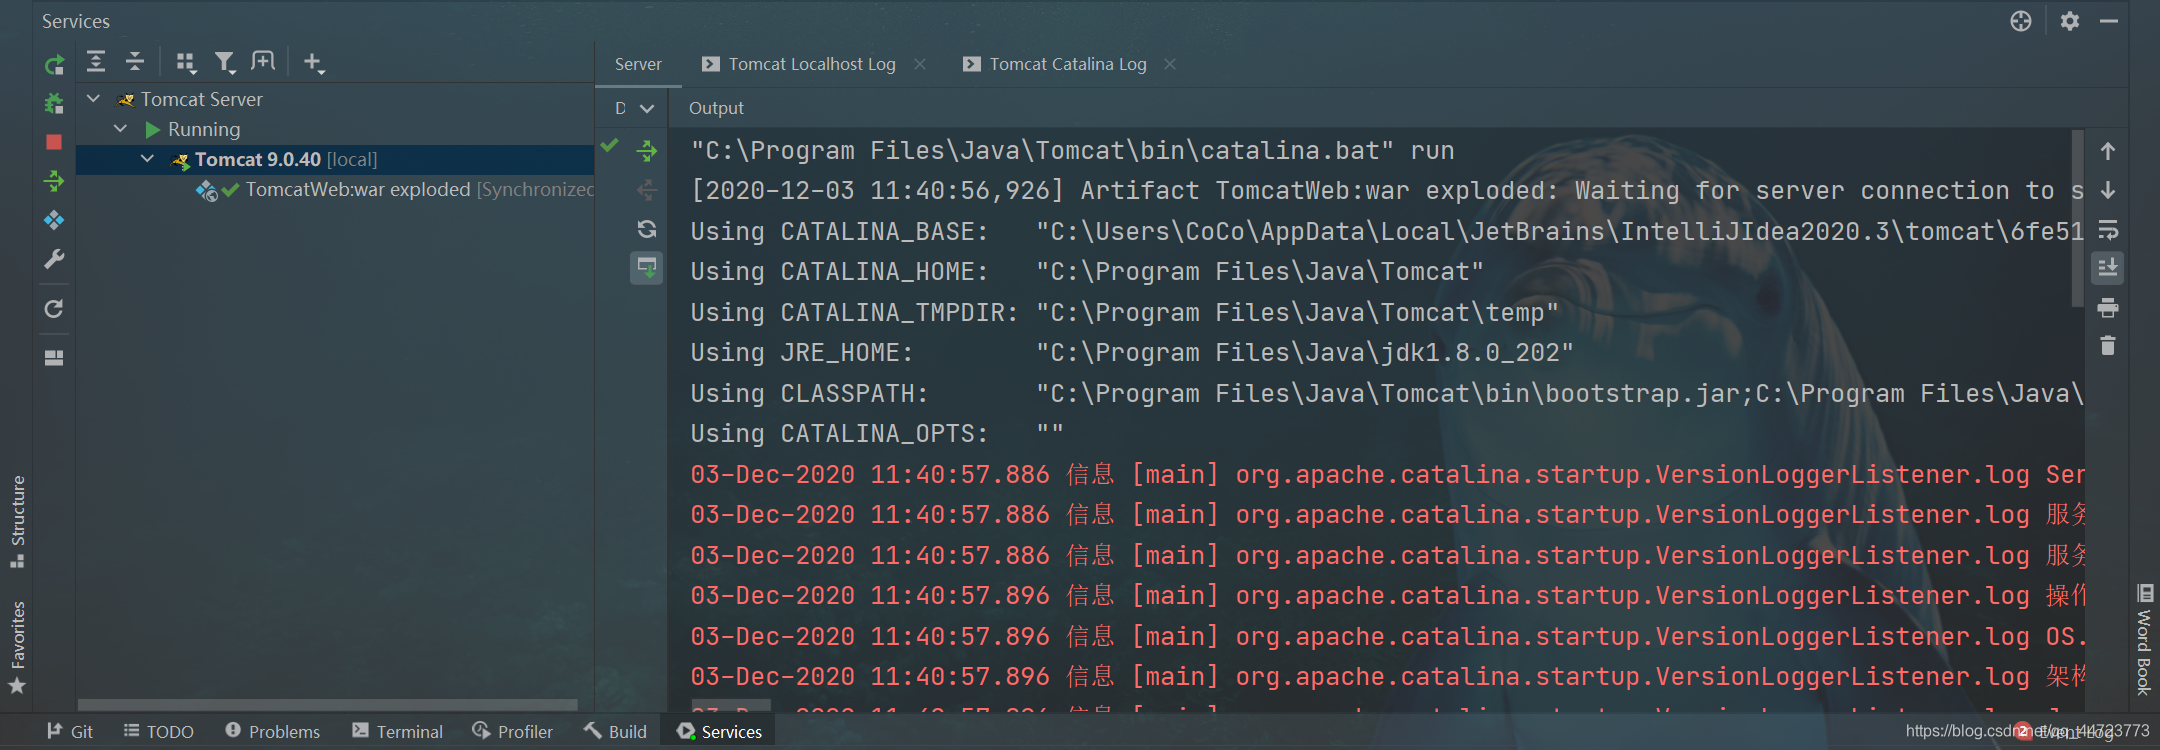Click the refresh deployment status icon

coord(647,229)
